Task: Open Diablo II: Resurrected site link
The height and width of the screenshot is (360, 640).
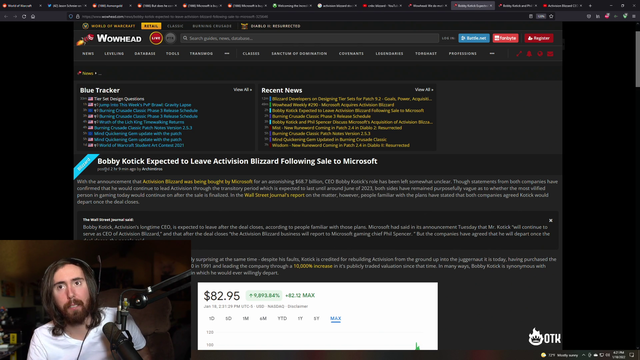Action: [276, 26]
